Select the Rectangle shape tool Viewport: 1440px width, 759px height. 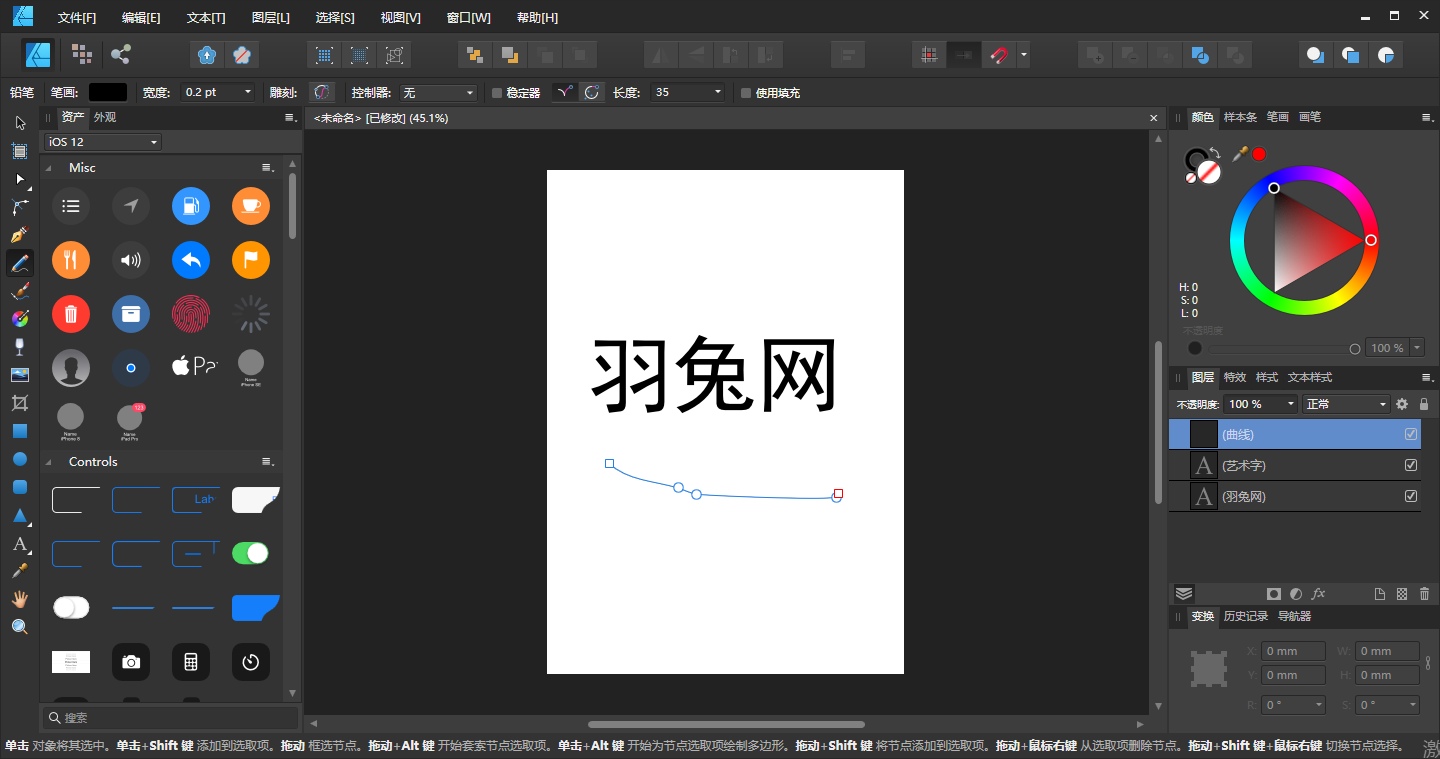pos(20,431)
